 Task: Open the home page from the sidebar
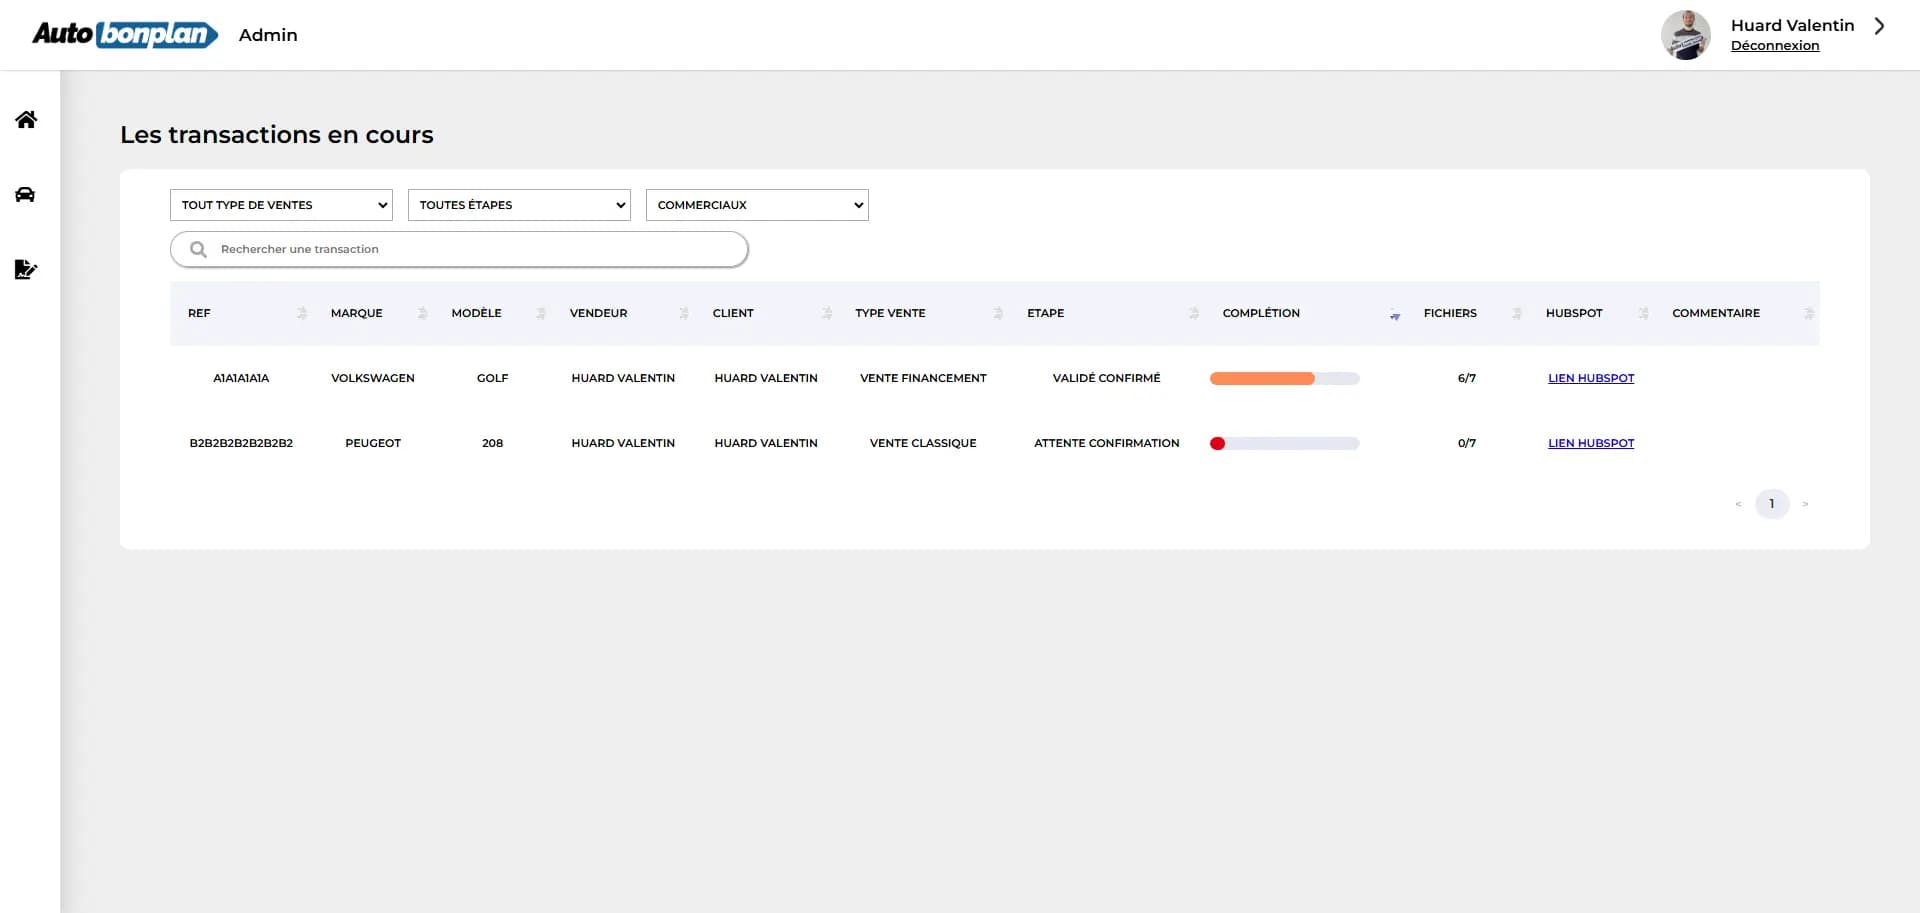pos(26,120)
